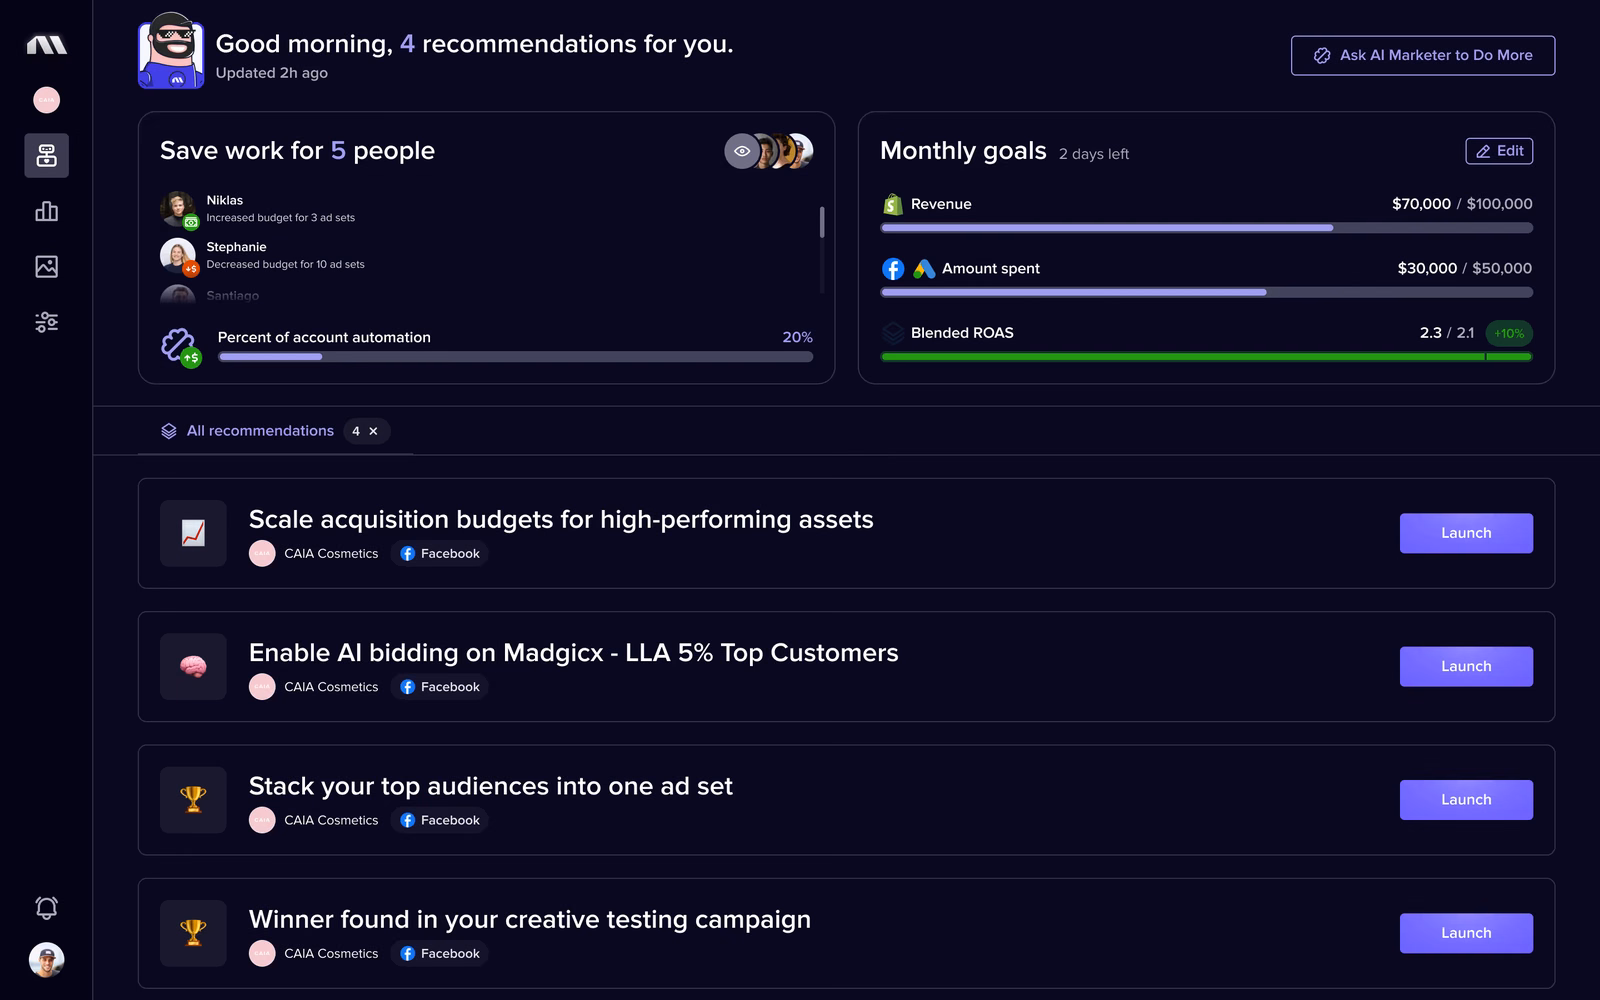Toggle the eye visibility icon in Save work card

coord(742,151)
